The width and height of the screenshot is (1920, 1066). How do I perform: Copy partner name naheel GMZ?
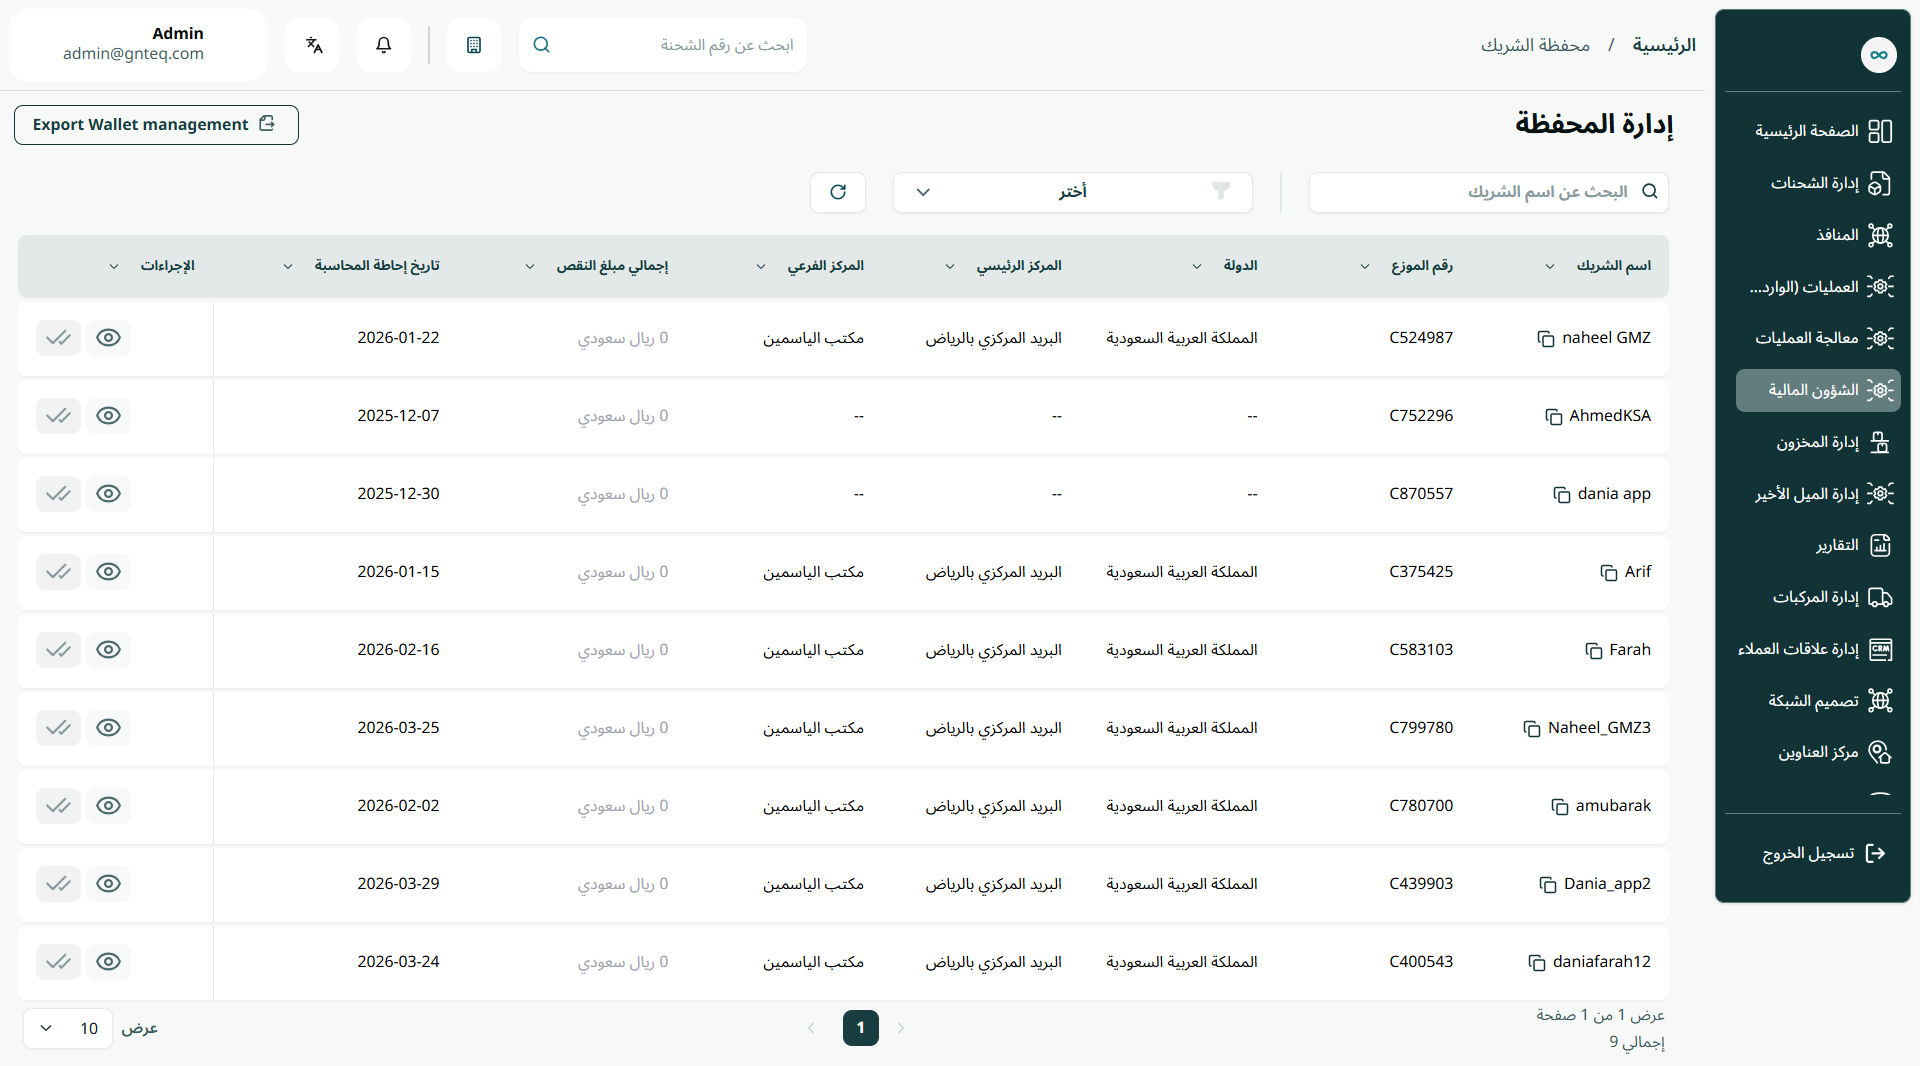pos(1545,339)
